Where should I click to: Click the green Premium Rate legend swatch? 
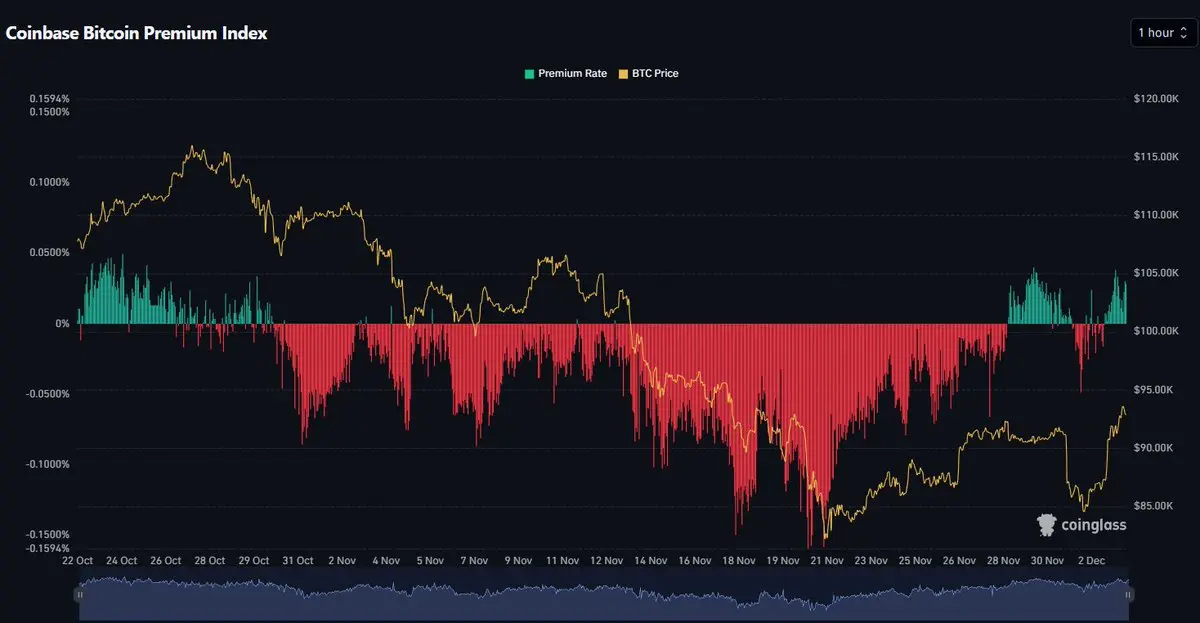click(529, 73)
